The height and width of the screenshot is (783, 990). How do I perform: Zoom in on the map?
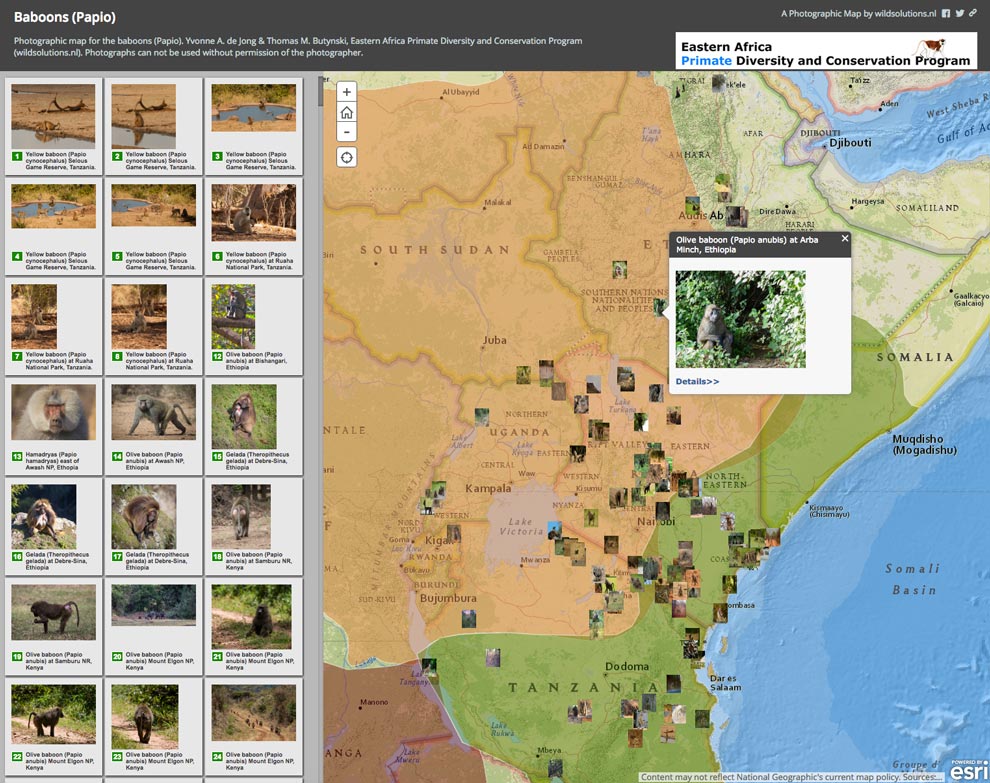(x=347, y=92)
